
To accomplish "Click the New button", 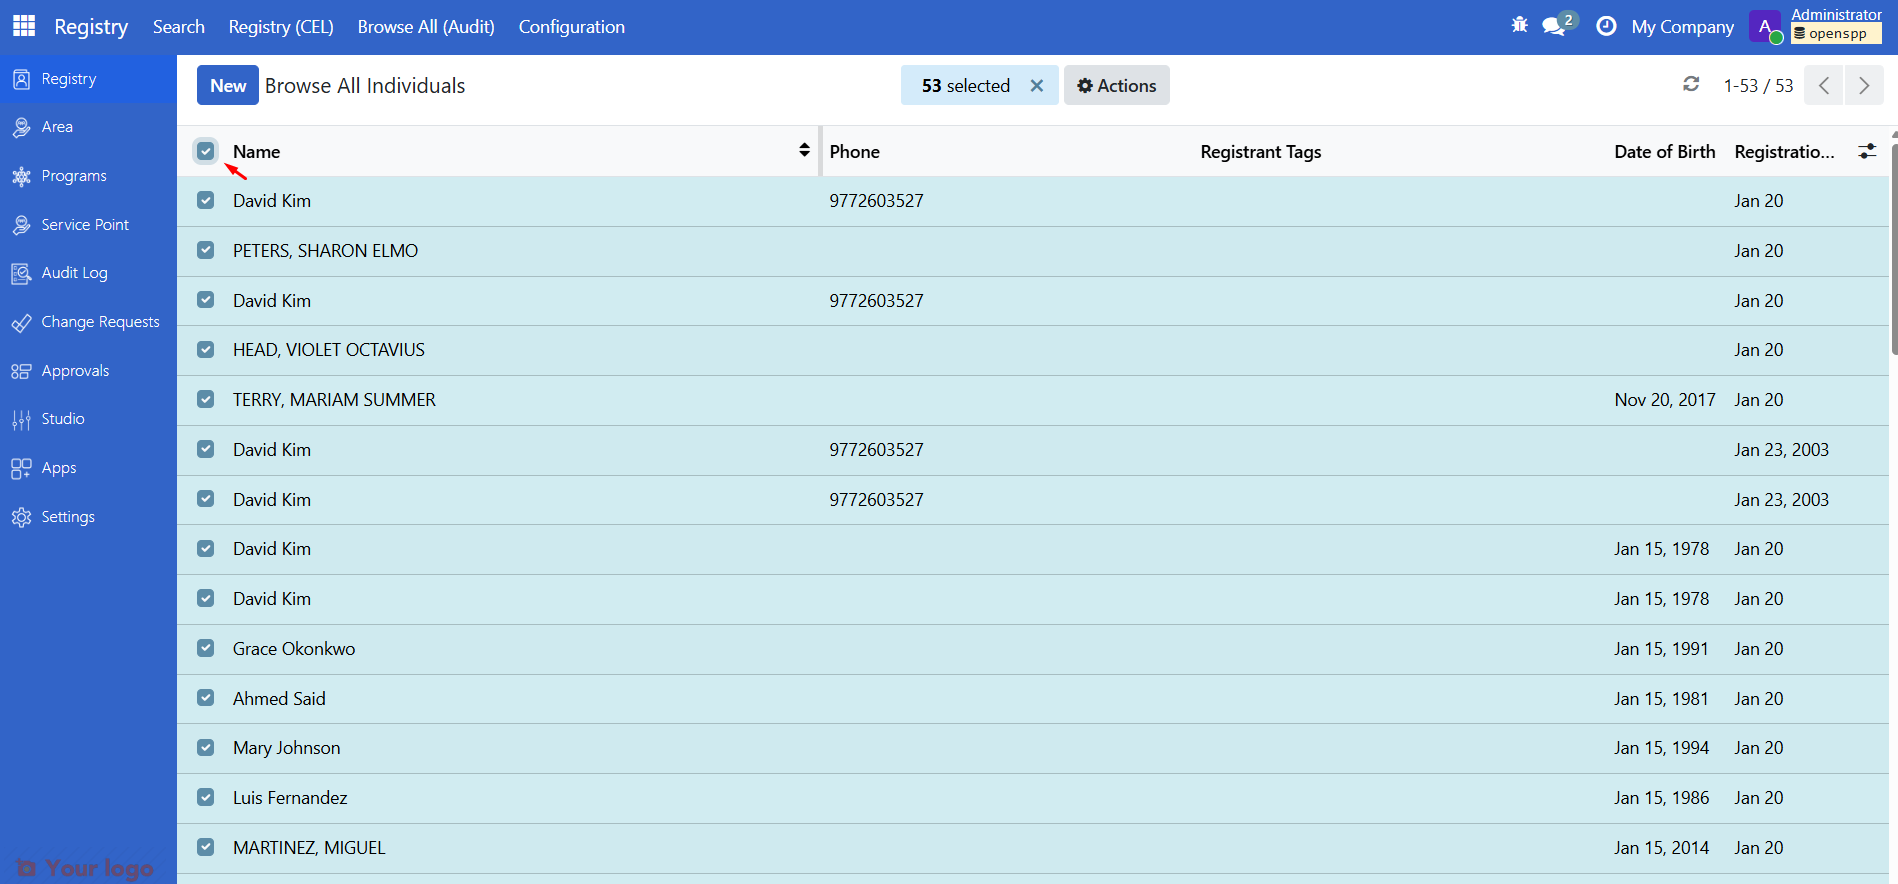I will 228,86.
